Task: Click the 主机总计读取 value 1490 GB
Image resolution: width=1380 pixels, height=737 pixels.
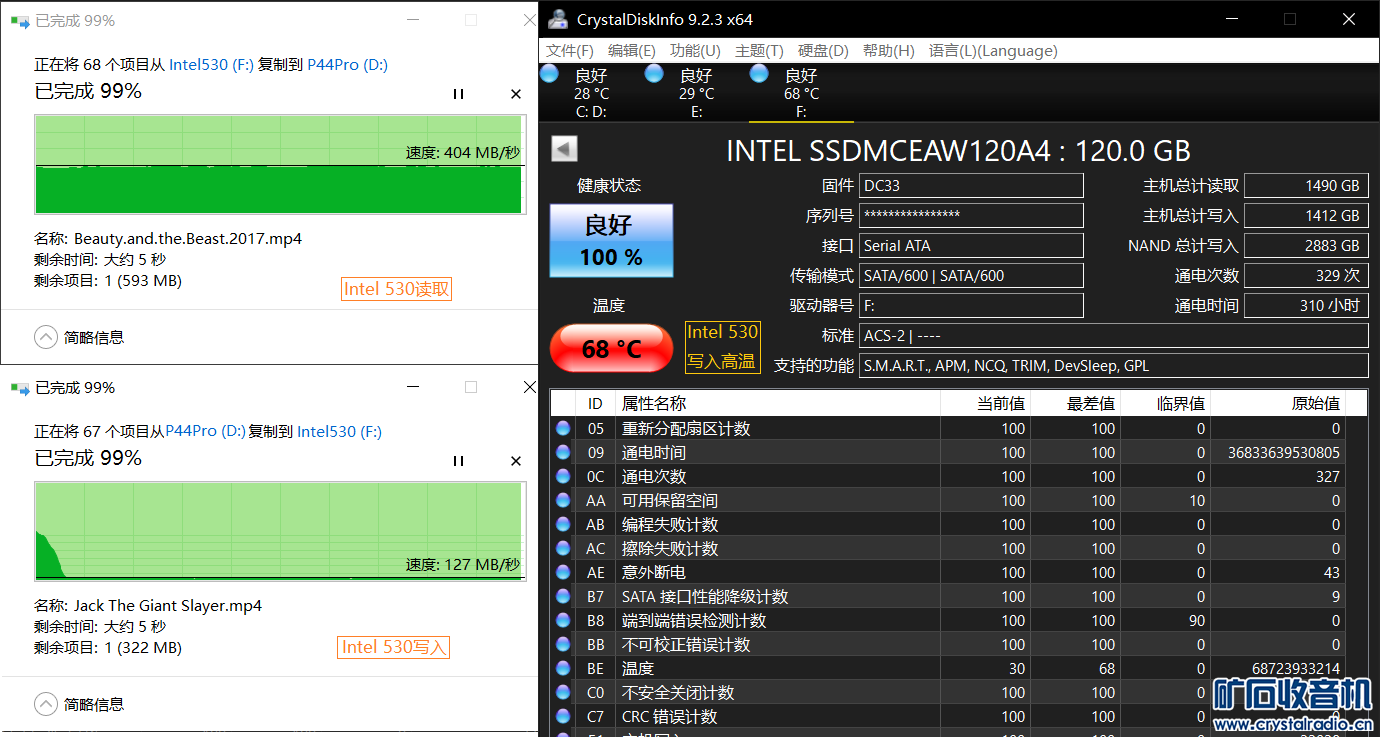Action: (1307, 186)
